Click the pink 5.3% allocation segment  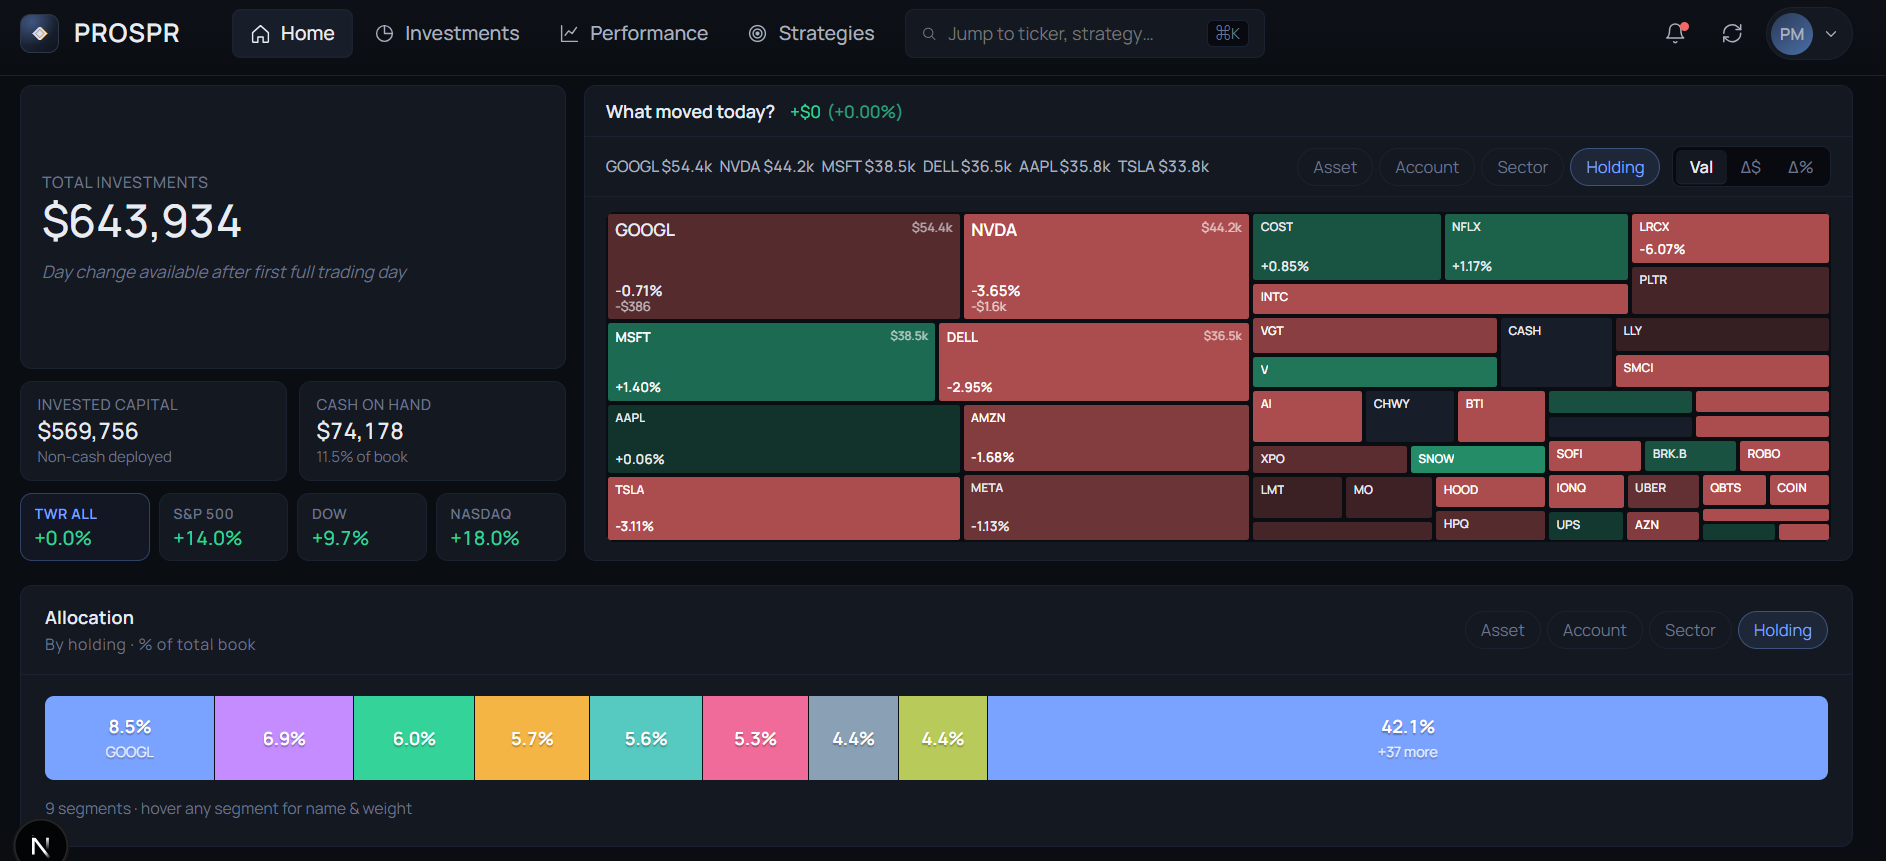[x=755, y=738]
